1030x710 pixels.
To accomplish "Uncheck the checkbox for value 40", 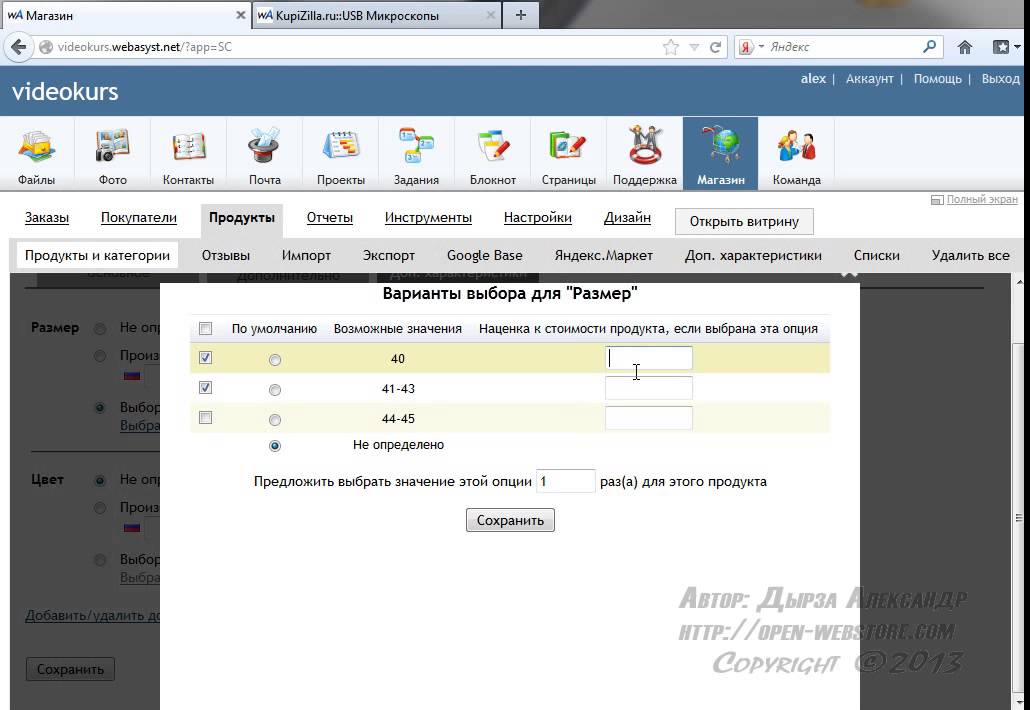I will click(x=206, y=357).
